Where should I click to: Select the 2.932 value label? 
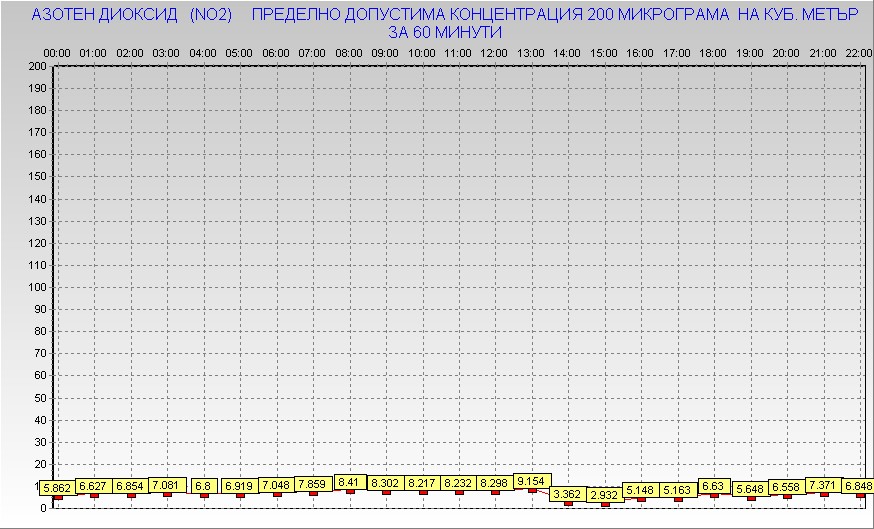[x=603, y=495]
